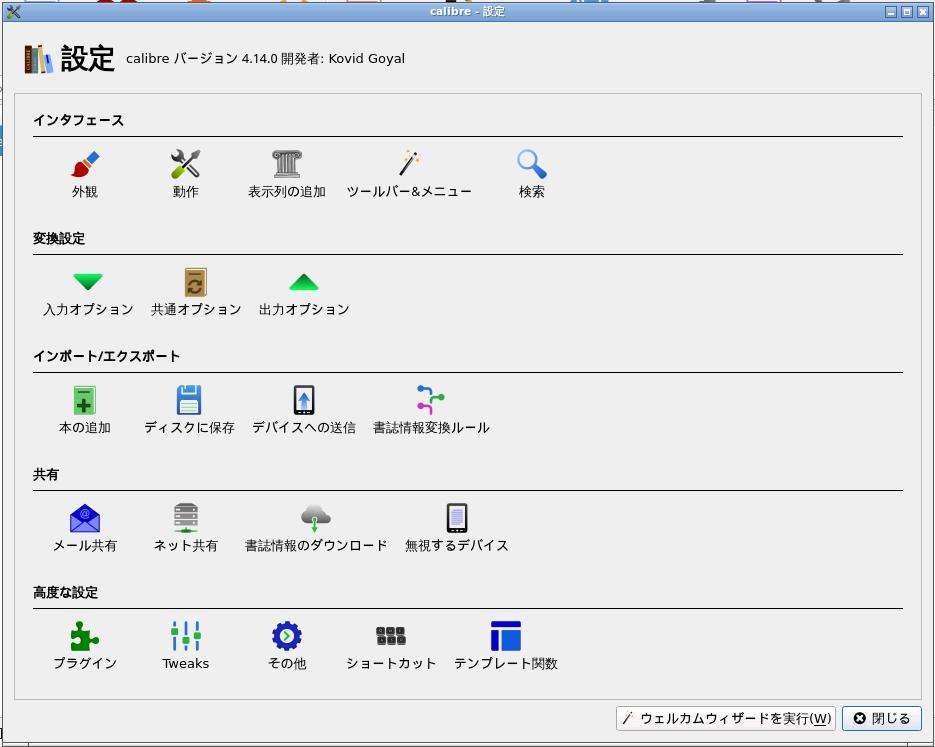Open 本の追加 import settings
The width and height of the screenshot is (935, 747).
click(85, 410)
